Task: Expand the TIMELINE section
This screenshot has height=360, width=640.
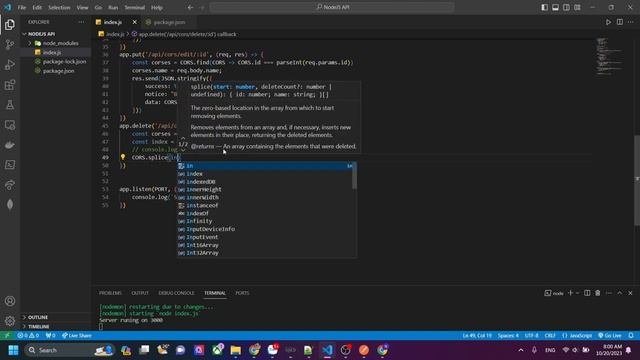Action: coord(39,327)
